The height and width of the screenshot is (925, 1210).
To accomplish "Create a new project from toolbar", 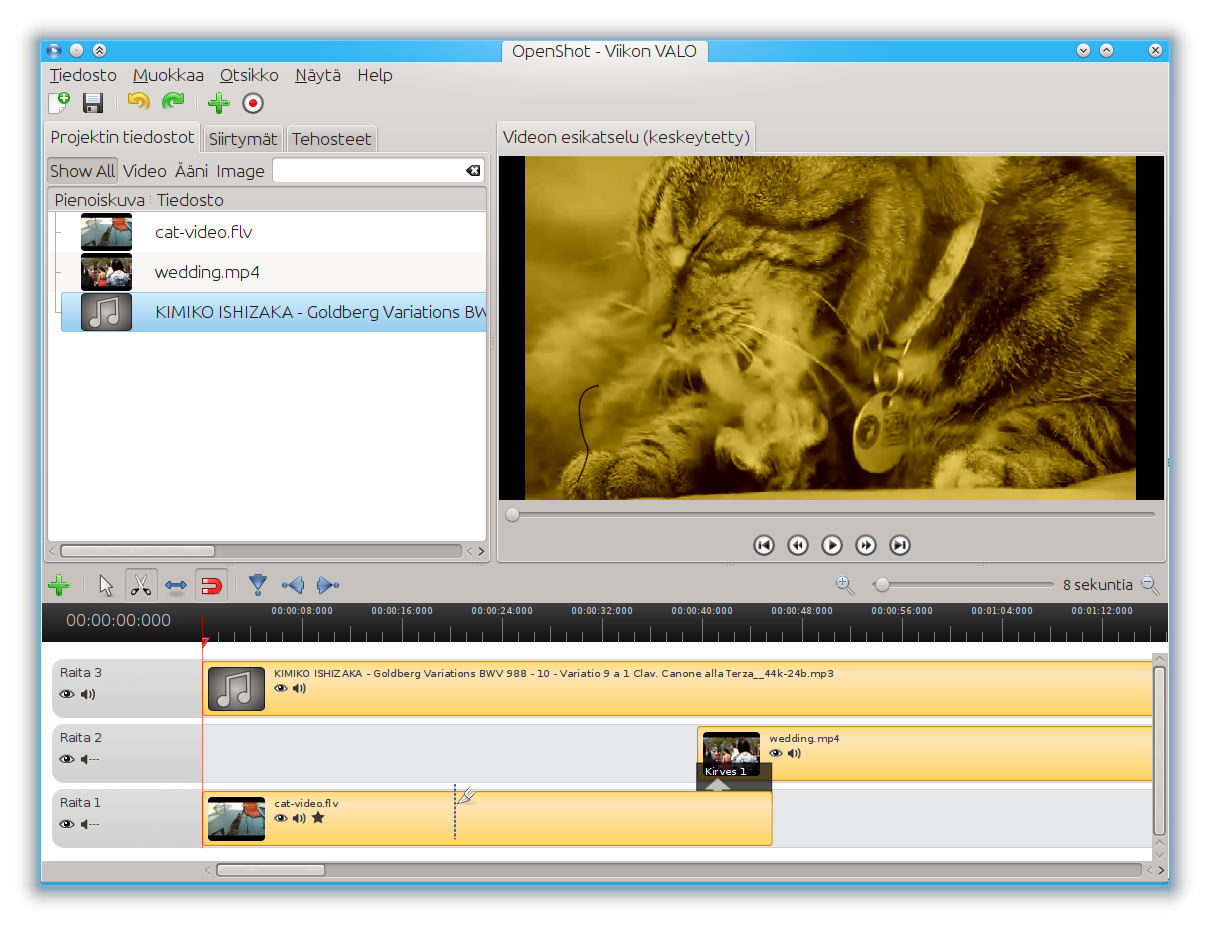I will coord(59,102).
